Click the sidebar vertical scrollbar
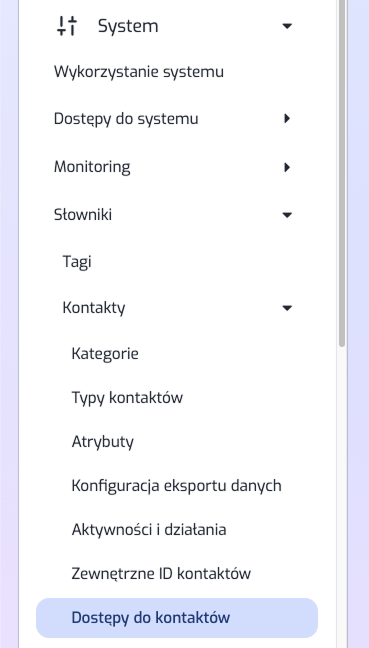The image size is (369, 648). point(342,174)
